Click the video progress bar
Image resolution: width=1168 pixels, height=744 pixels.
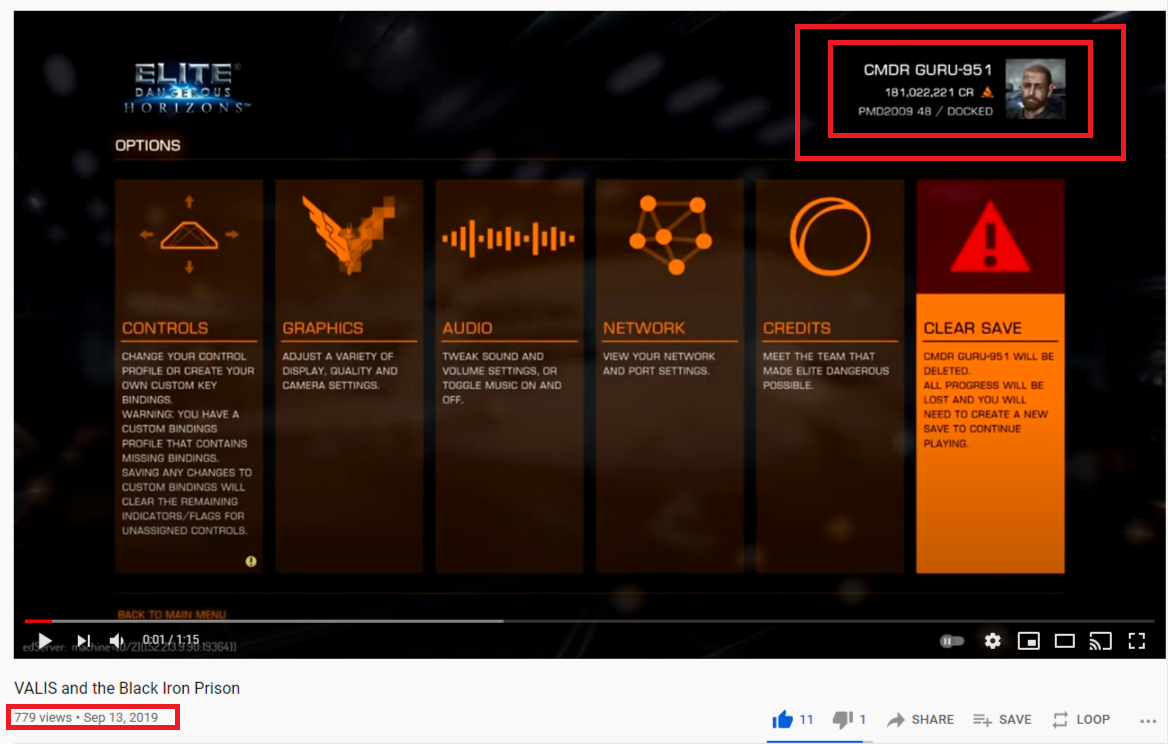(589, 620)
